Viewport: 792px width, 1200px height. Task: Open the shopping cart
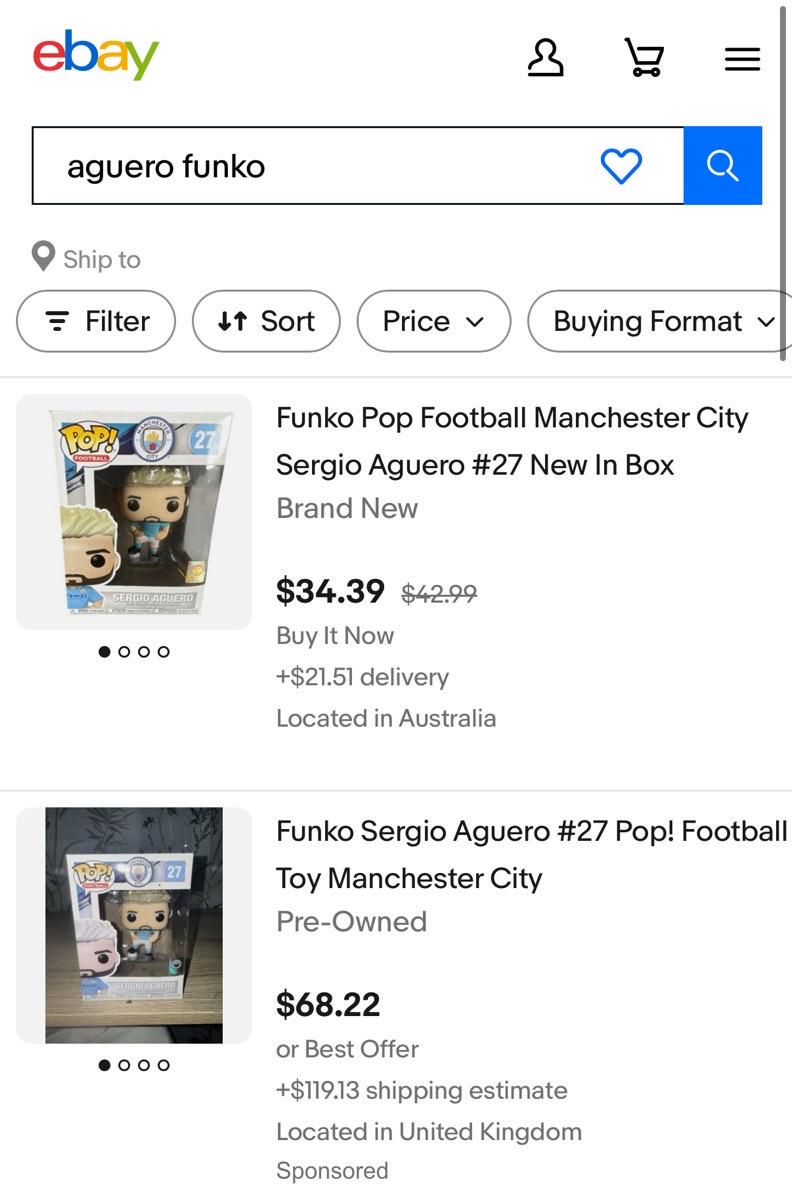(643, 58)
